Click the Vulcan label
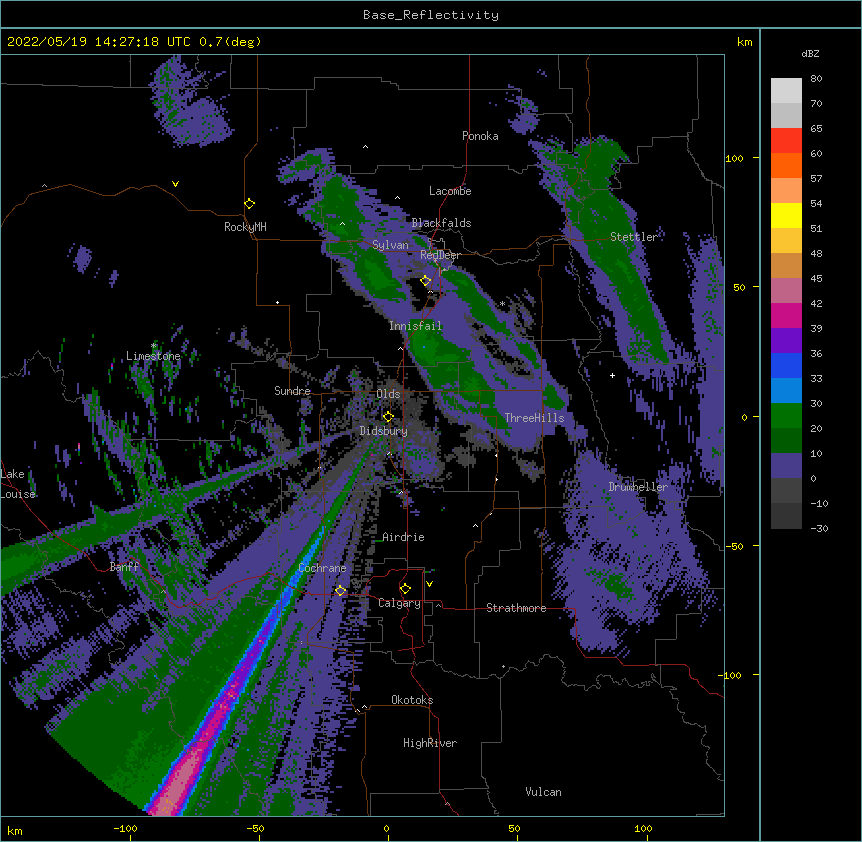862x842 pixels. pos(543,792)
